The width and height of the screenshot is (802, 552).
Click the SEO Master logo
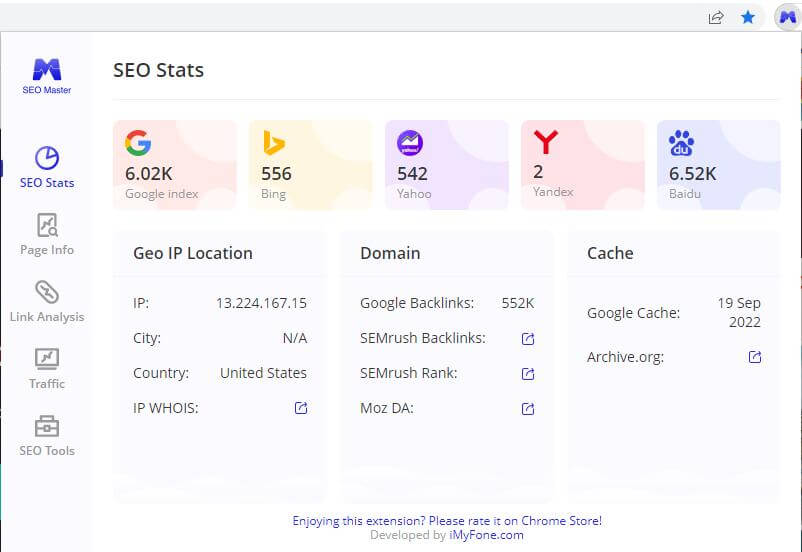[47, 76]
